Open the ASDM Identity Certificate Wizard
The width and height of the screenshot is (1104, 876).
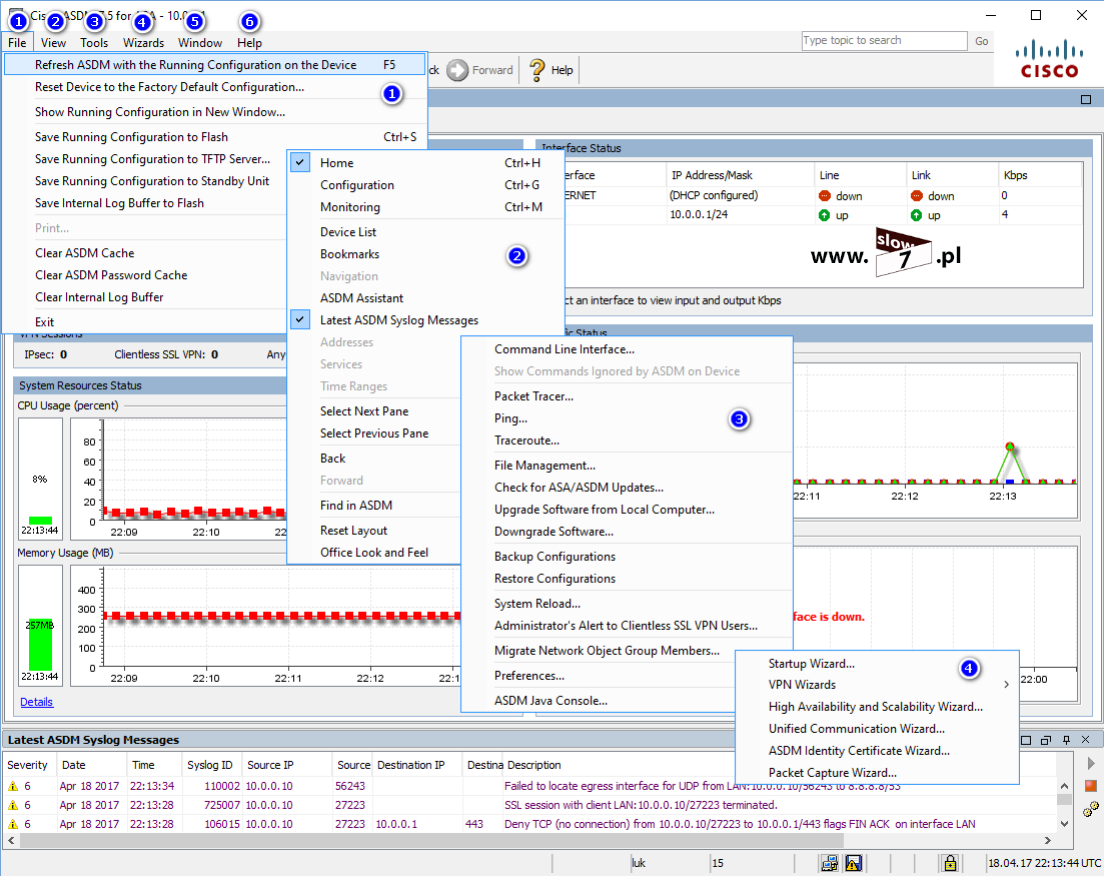click(x=877, y=751)
